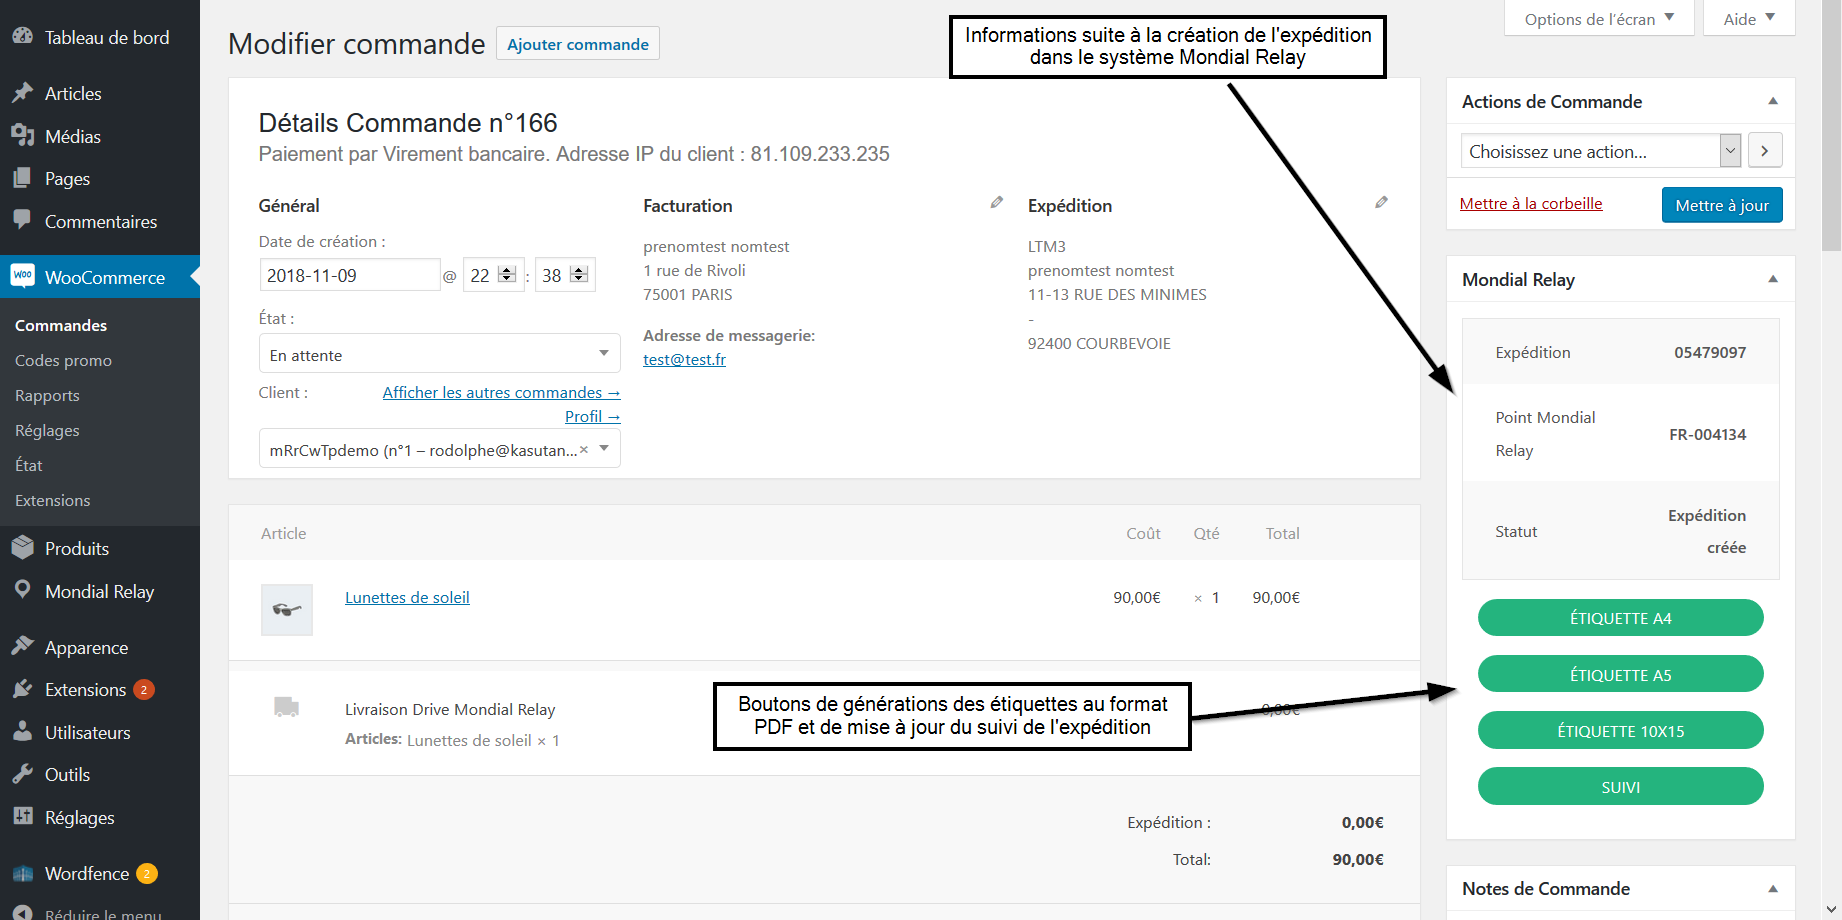This screenshot has height=920, width=1842.
Task: Open WooCommerce via its sidebar icon
Action: point(22,276)
